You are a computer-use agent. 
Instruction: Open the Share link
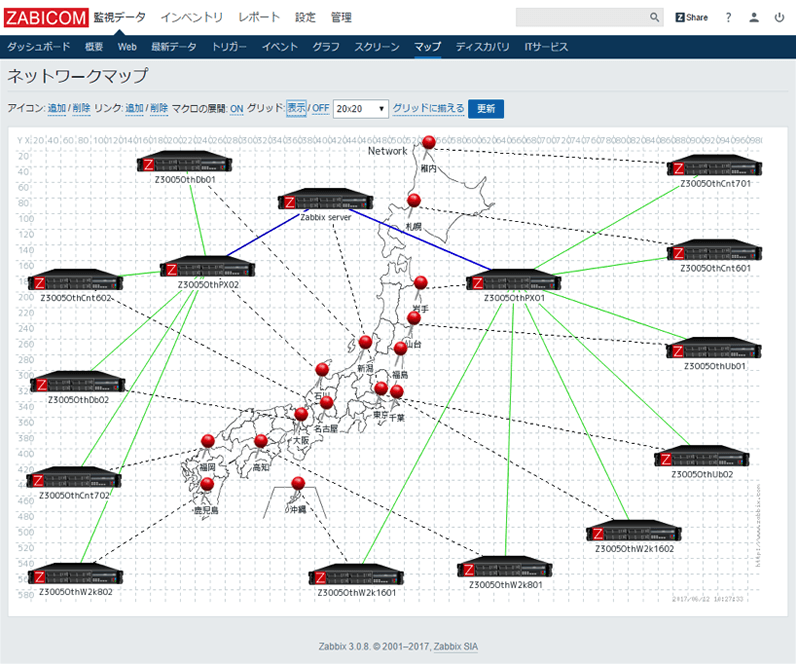coord(691,17)
